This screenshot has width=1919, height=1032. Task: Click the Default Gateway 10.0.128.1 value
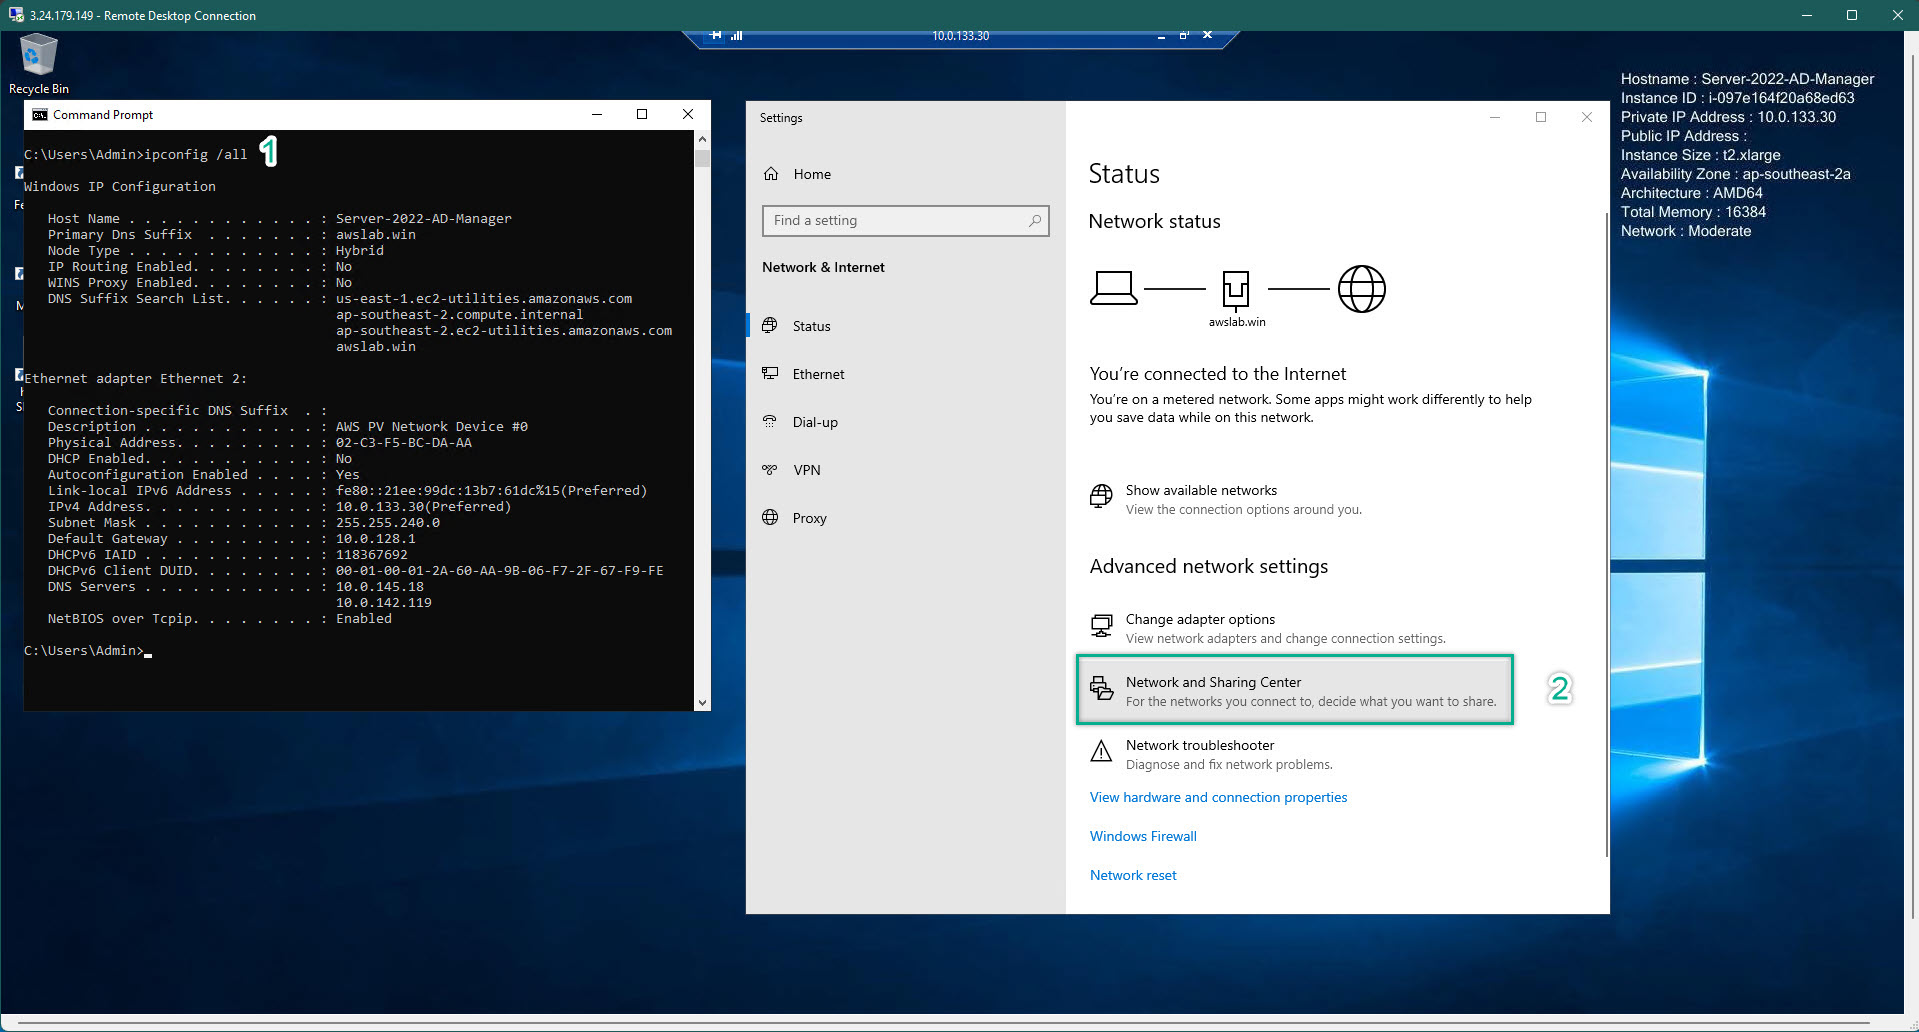[x=375, y=539]
